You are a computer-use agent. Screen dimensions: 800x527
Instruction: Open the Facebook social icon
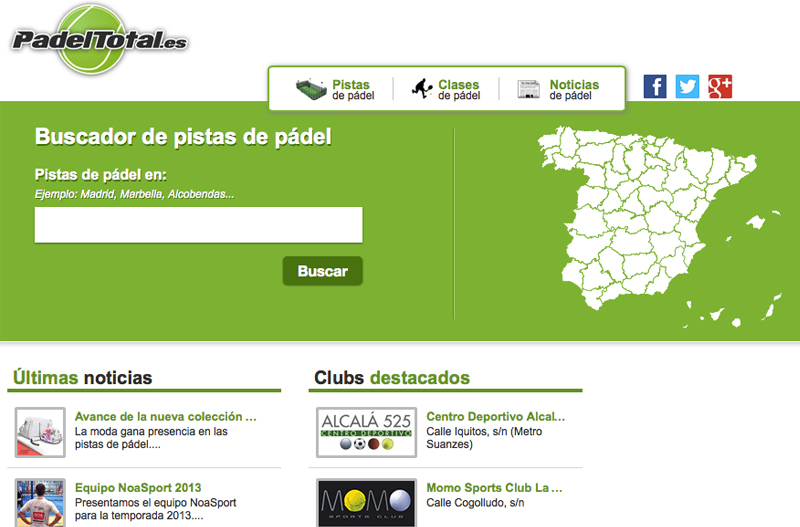pos(655,87)
